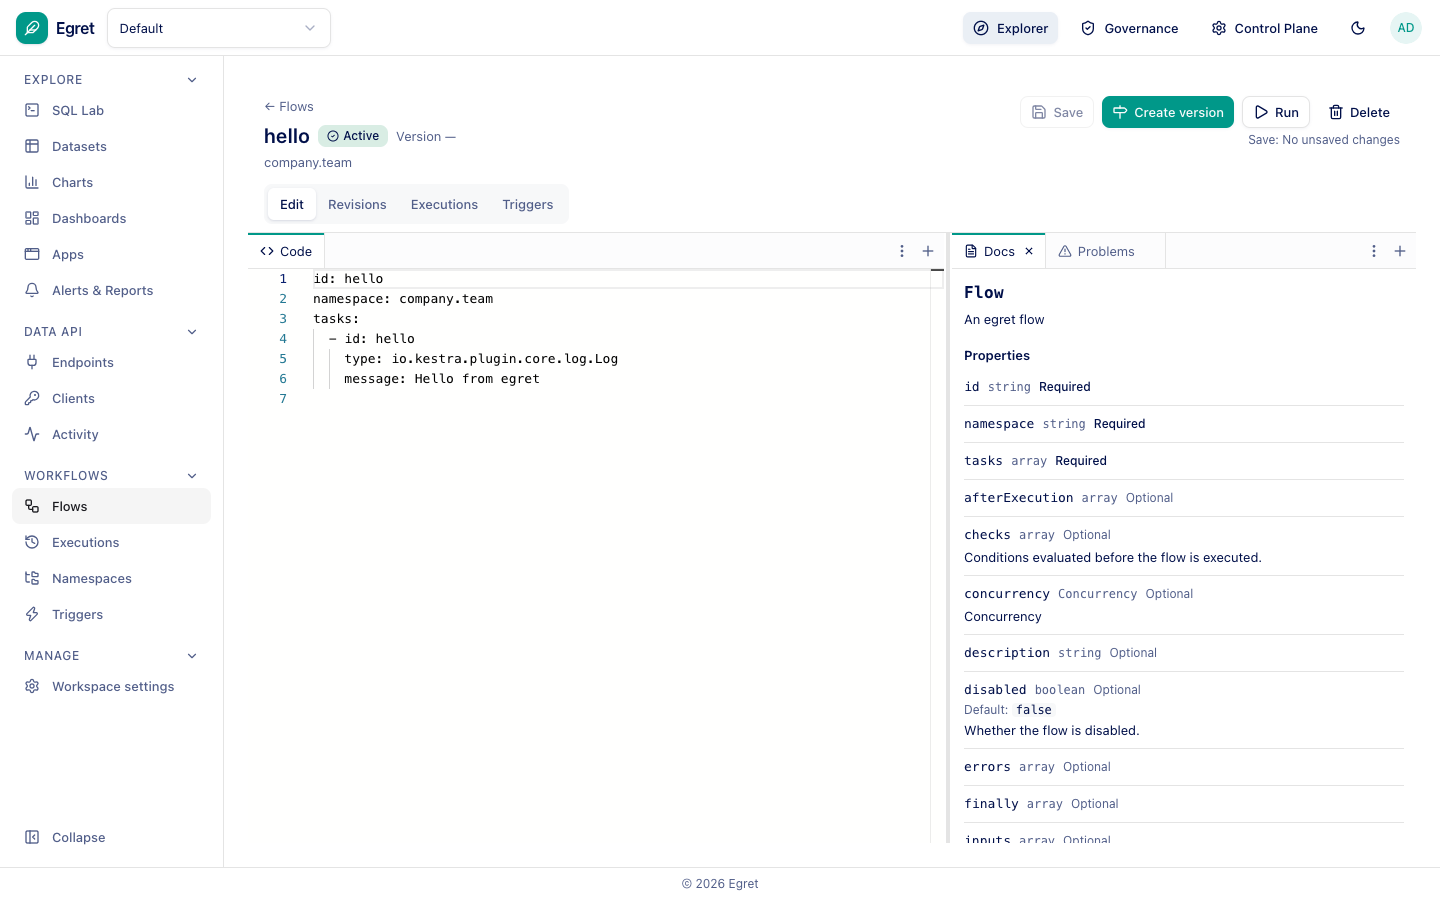Add a new panel beside Code

[928, 251]
